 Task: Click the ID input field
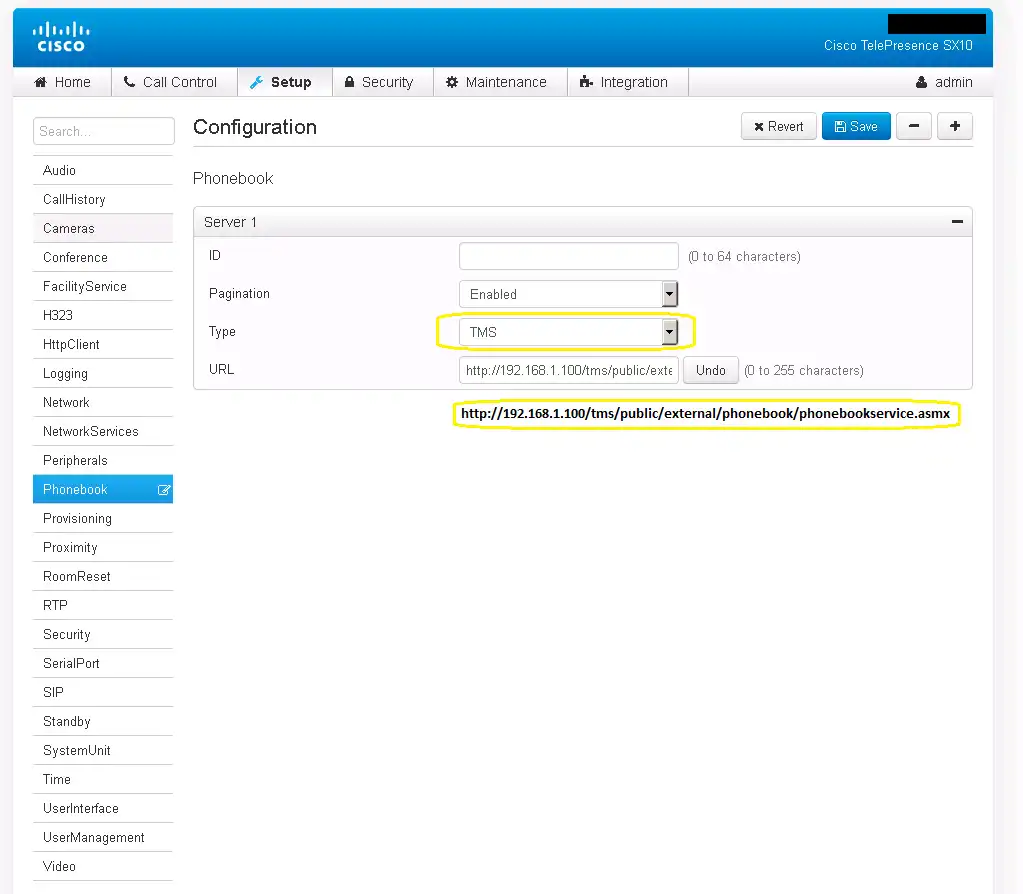[568, 256]
